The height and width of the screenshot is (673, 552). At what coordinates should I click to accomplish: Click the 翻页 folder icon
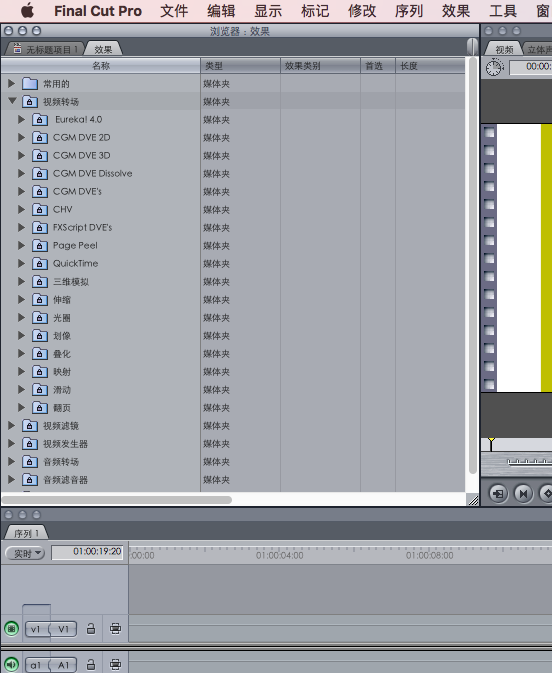40,408
